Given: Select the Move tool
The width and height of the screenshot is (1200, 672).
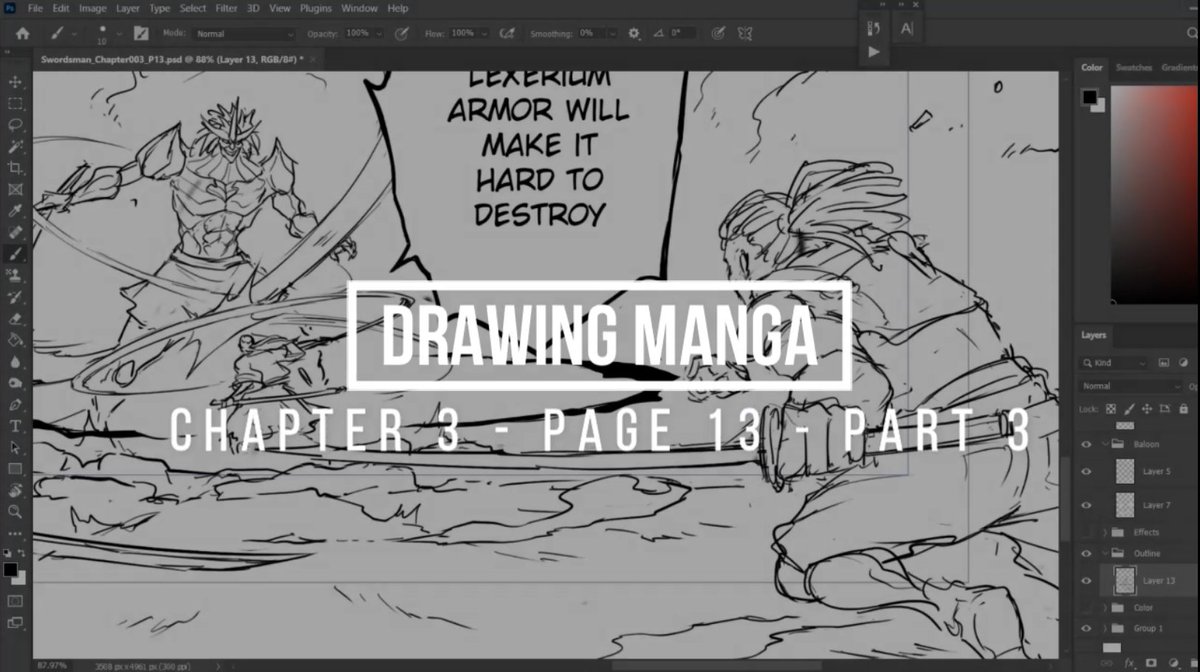Looking at the screenshot, I should tap(15, 81).
